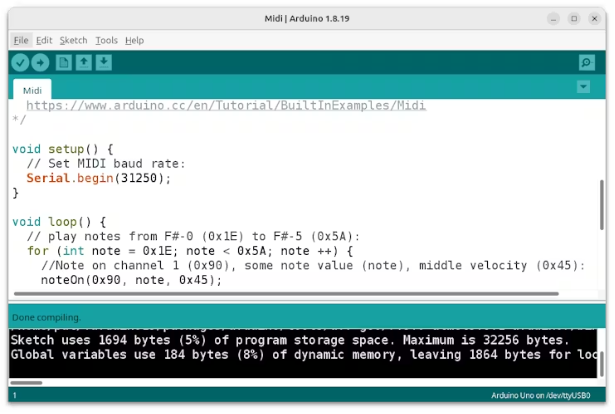The image size is (615, 414).
Task: Click the Verify checkmark icon
Action: click(x=20, y=63)
